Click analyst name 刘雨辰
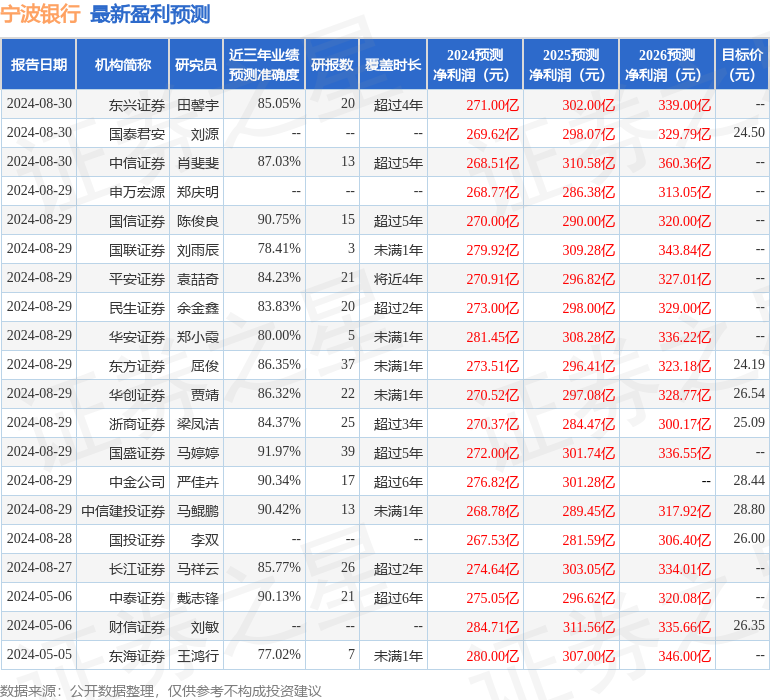Screen dimensions: 770x700 (x=198, y=250)
